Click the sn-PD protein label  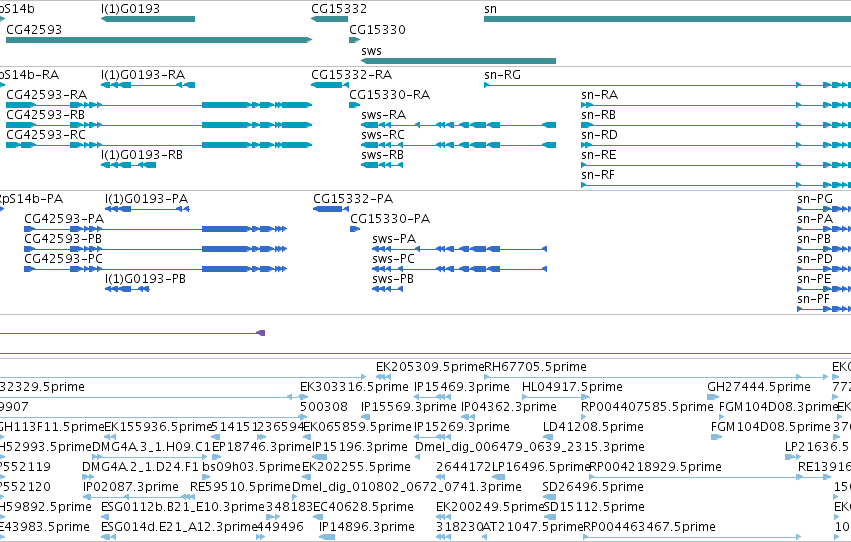click(815, 259)
